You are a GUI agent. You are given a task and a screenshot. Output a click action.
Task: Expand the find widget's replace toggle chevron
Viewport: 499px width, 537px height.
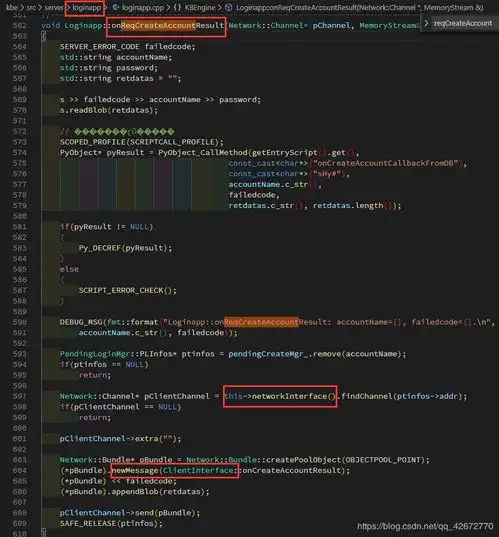coord(426,23)
